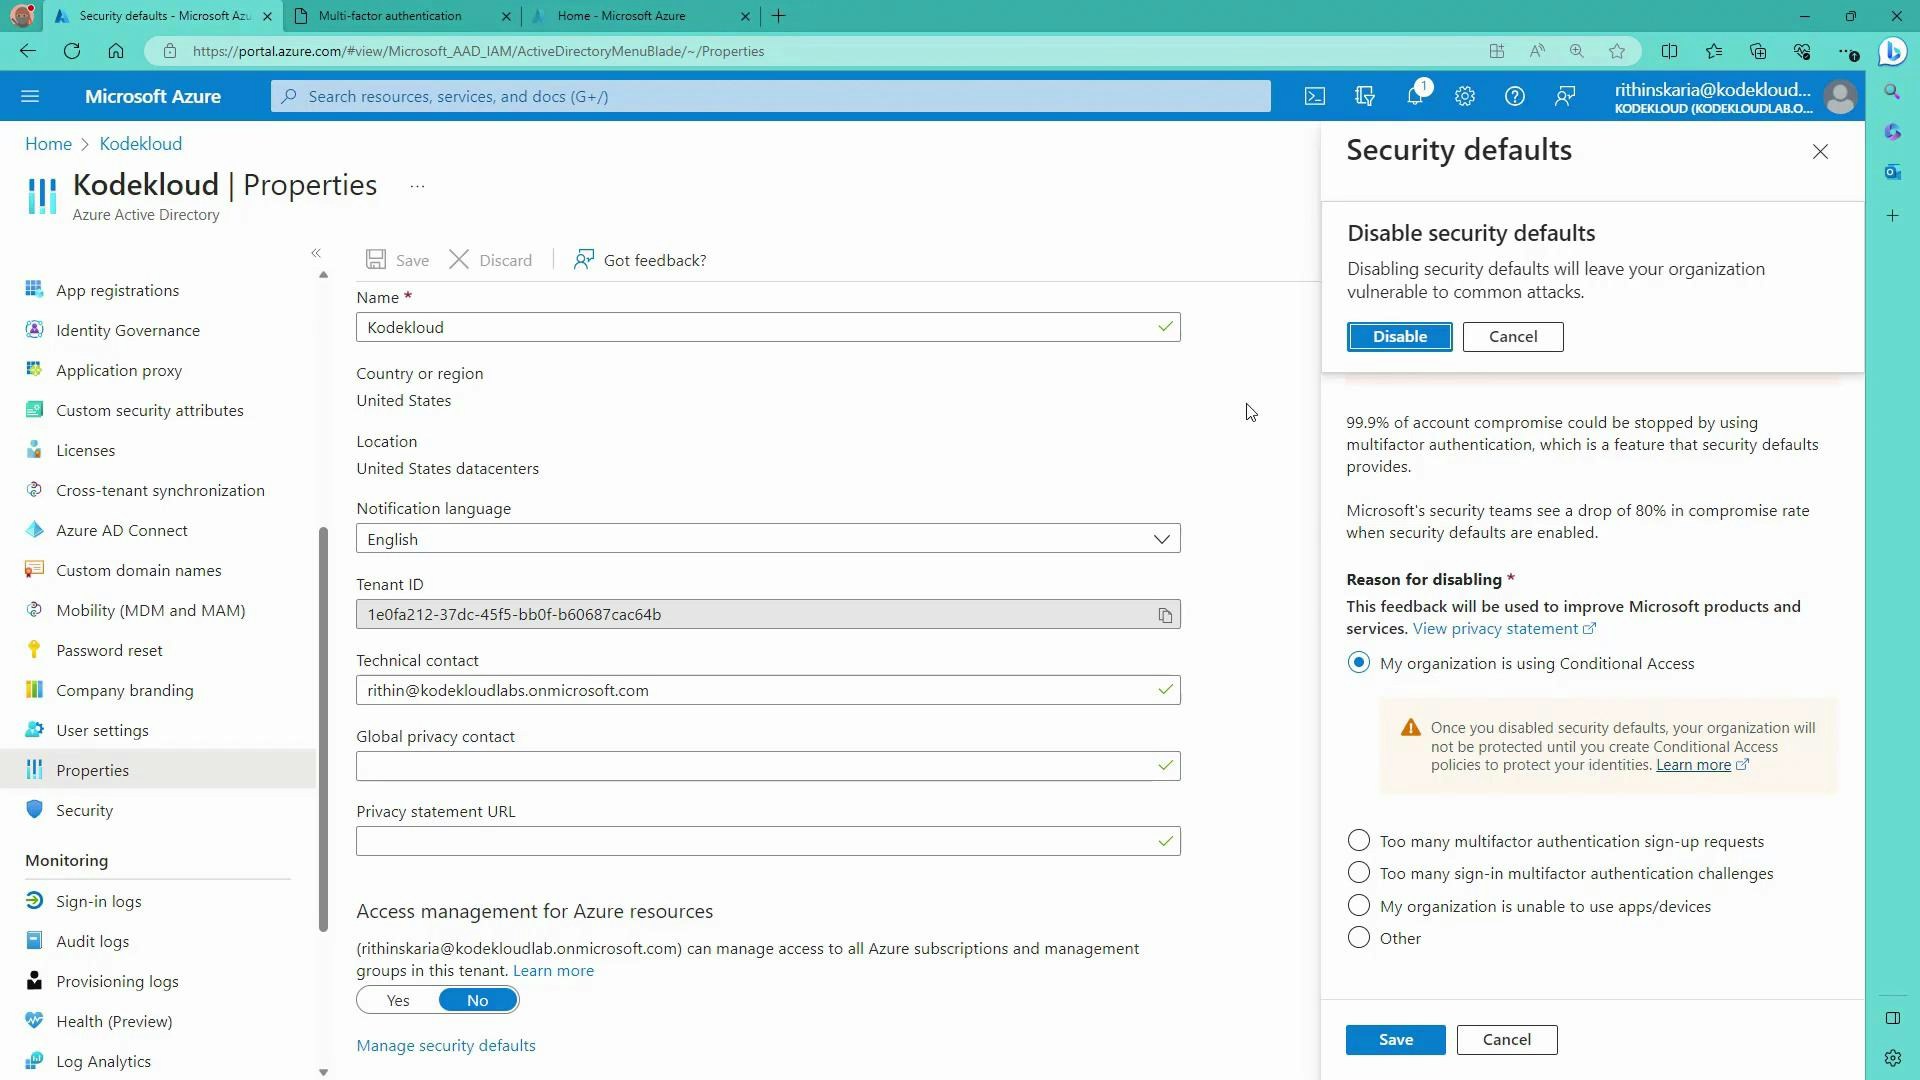
Task: Open the ellipsis menu beside Properties title
Action: (417, 186)
